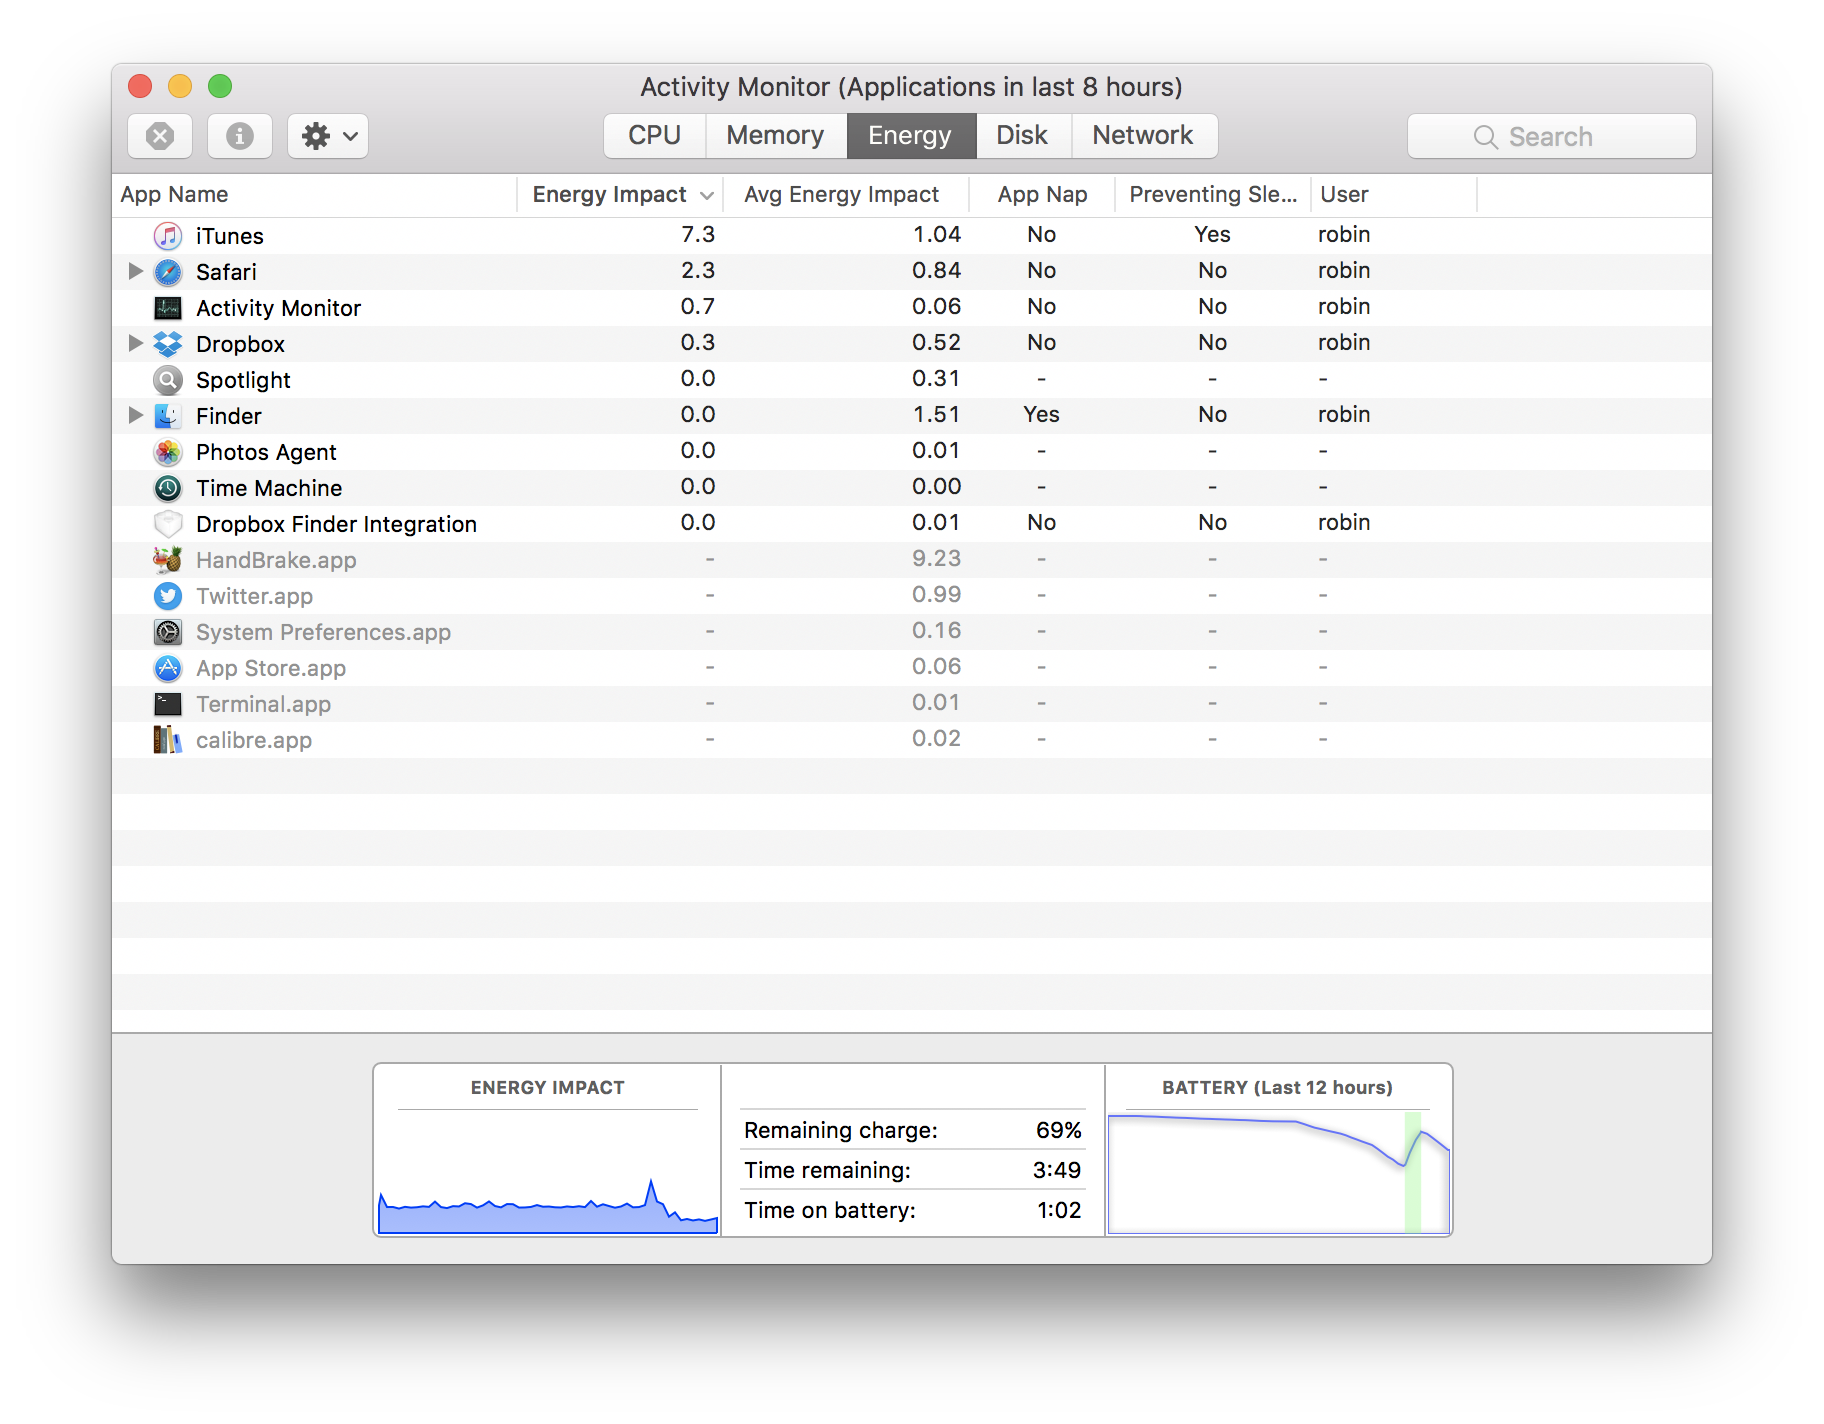Click the Photos Agent flower icon
Image resolution: width=1824 pixels, height=1424 pixels.
(x=168, y=452)
